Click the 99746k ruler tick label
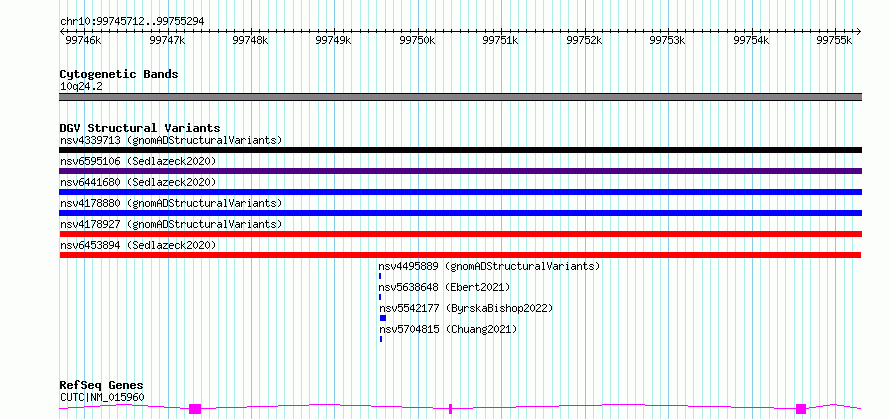 pos(83,40)
